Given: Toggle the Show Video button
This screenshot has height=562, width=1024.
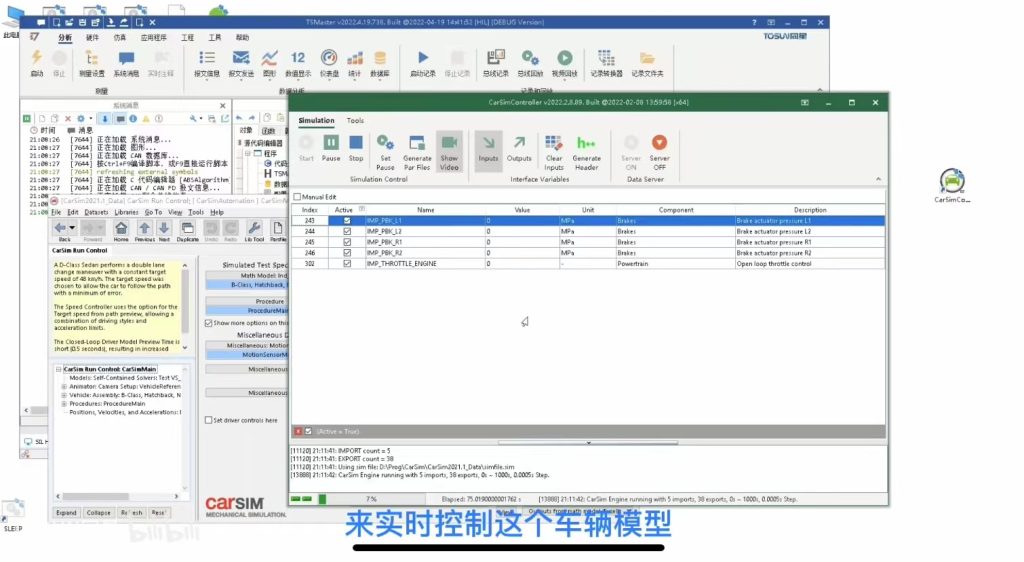Looking at the screenshot, I should tap(449, 152).
